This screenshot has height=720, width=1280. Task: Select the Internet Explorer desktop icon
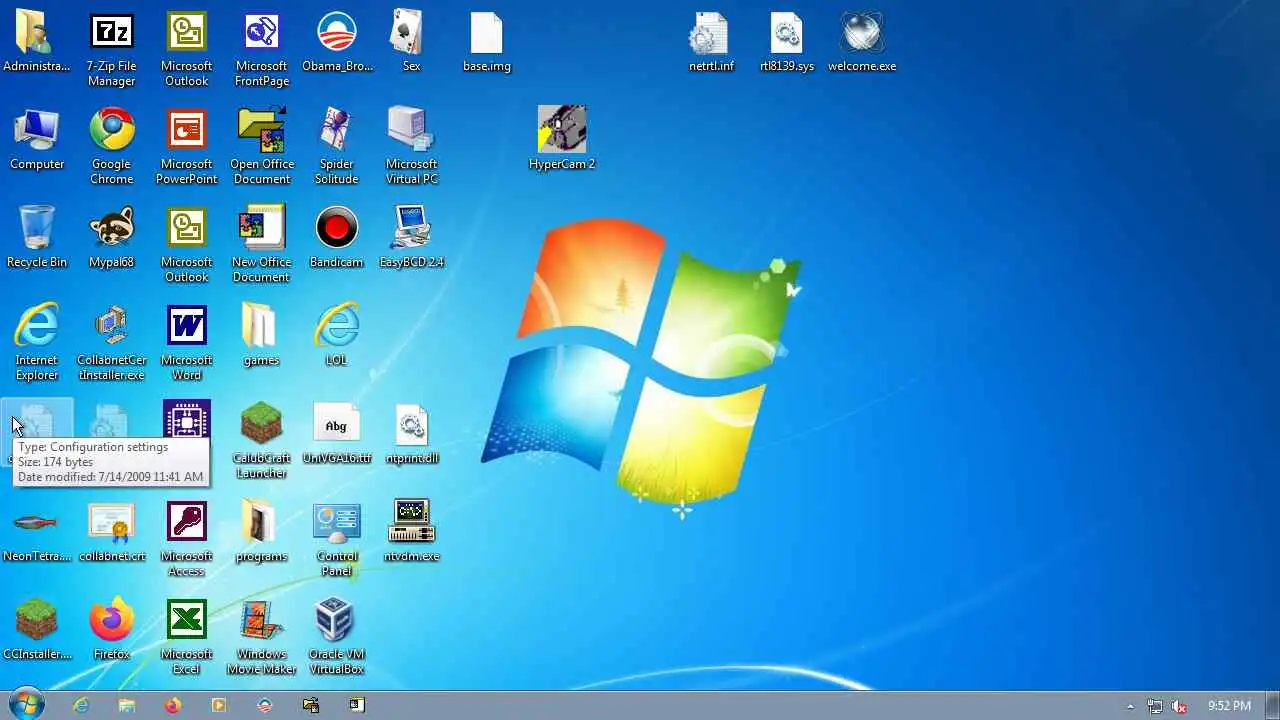[x=37, y=343]
